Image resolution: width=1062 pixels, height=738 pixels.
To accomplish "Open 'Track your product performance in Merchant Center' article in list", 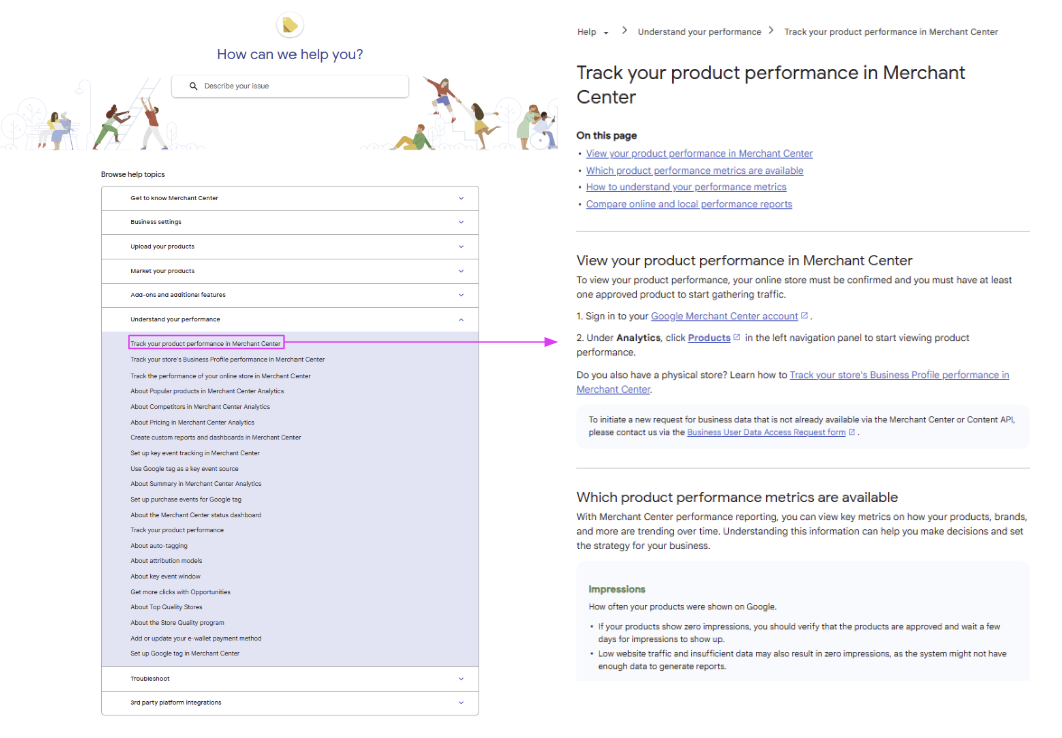I will click(x=205, y=343).
